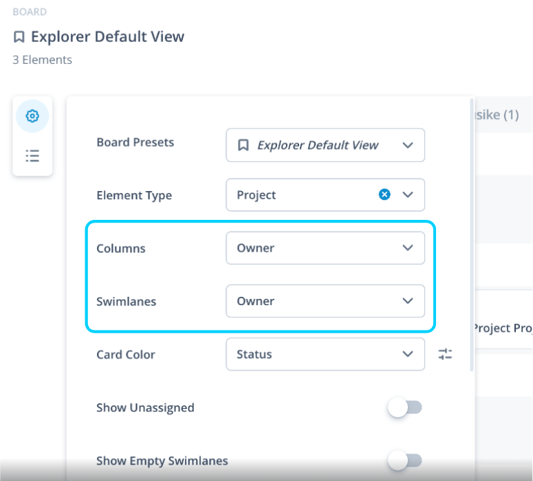The width and height of the screenshot is (533, 481).
Task: Clear the Project element type selection
Action: 384,195
